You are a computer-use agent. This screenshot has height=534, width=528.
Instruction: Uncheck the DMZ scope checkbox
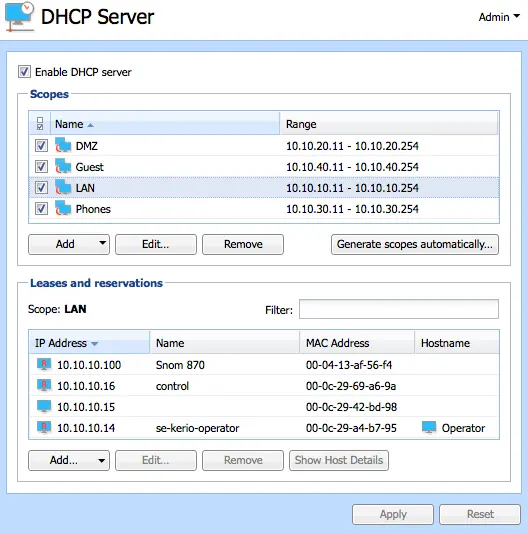[x=41, y=146]
